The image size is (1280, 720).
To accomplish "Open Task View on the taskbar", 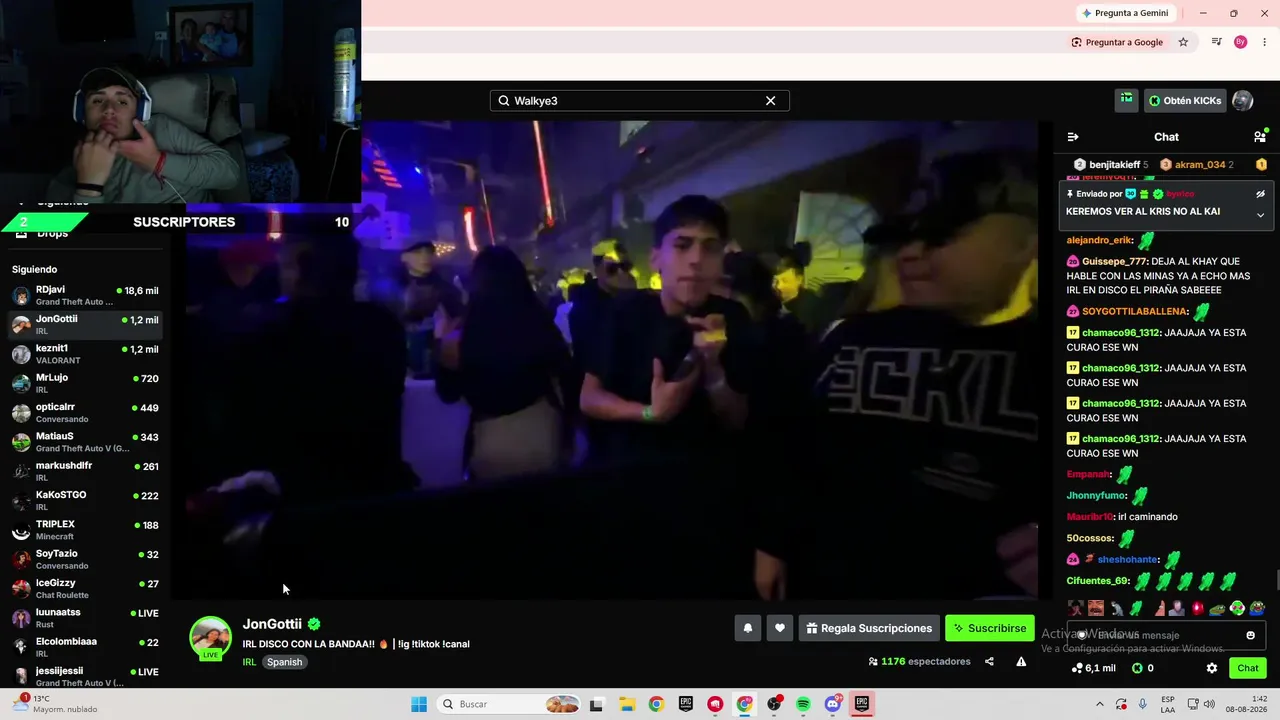I will click(597, 704).
